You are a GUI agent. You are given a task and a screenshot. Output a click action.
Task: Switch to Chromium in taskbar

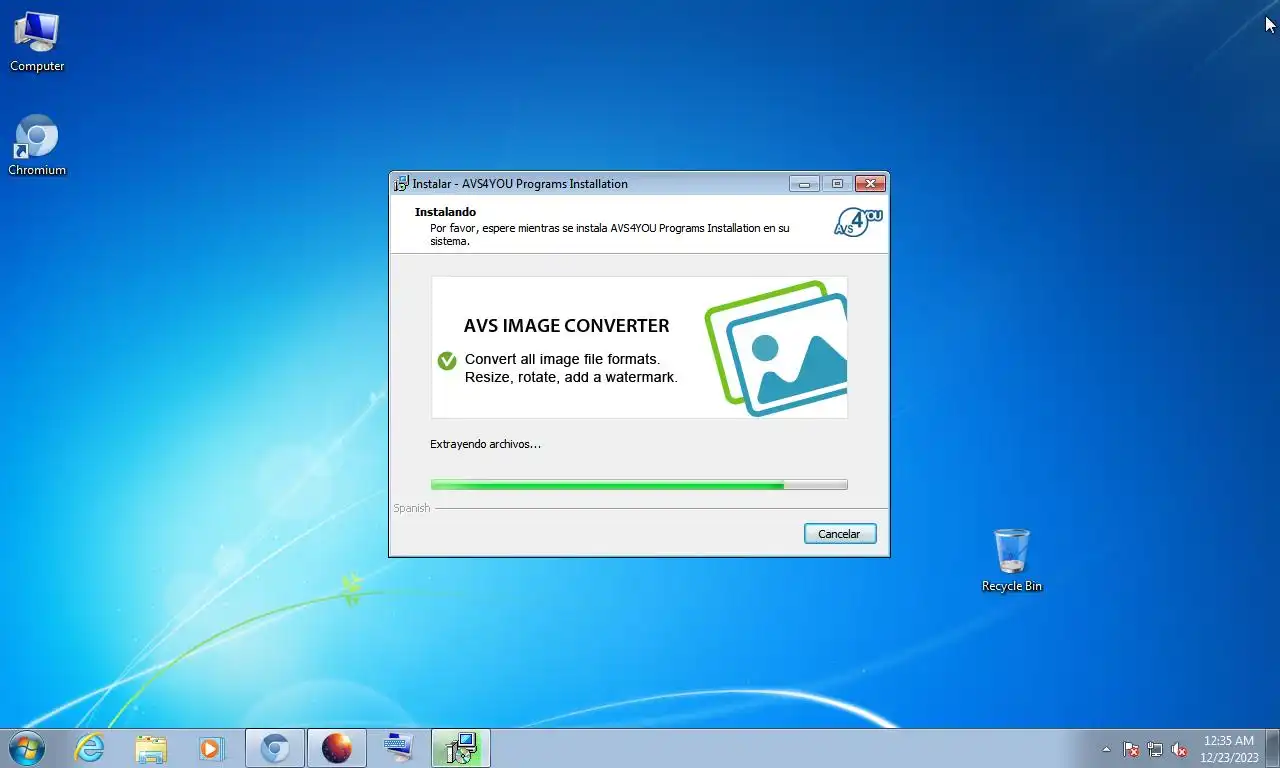[275, 748]
